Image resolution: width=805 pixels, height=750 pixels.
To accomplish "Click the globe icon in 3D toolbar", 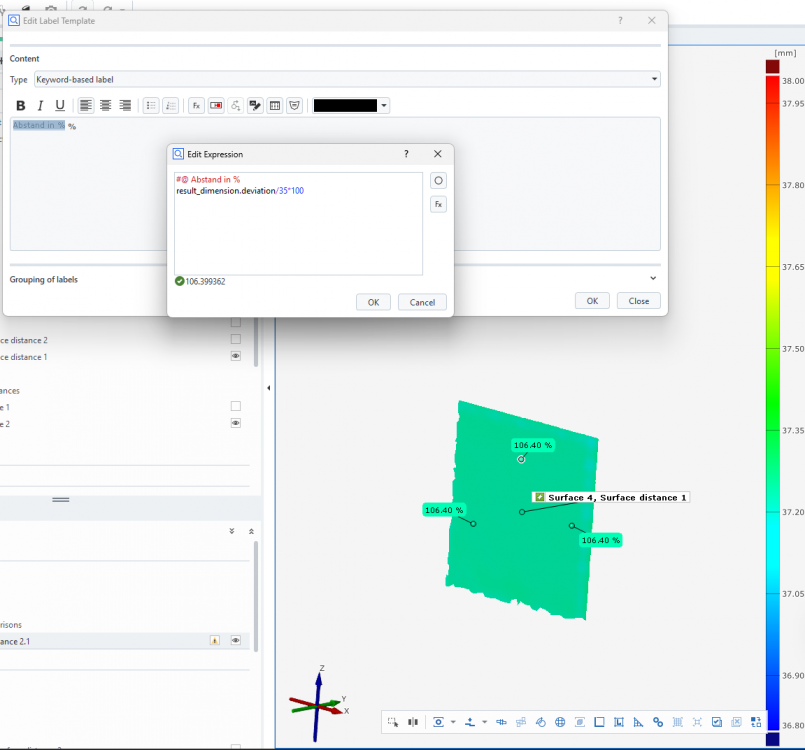I will (x=560, y=722).
